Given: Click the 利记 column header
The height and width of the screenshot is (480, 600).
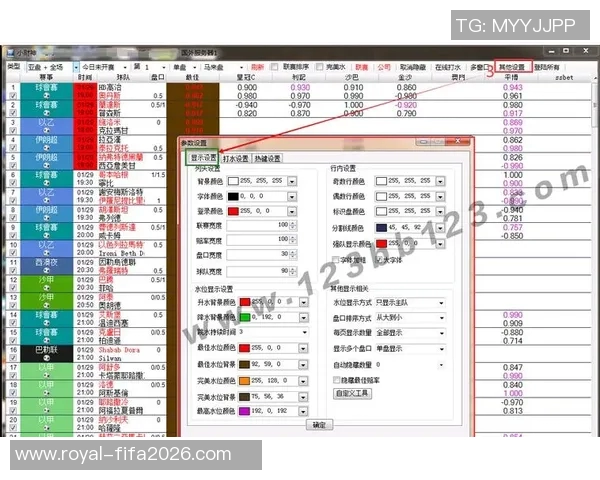Looking at the screenshot, I should (299, 77).
